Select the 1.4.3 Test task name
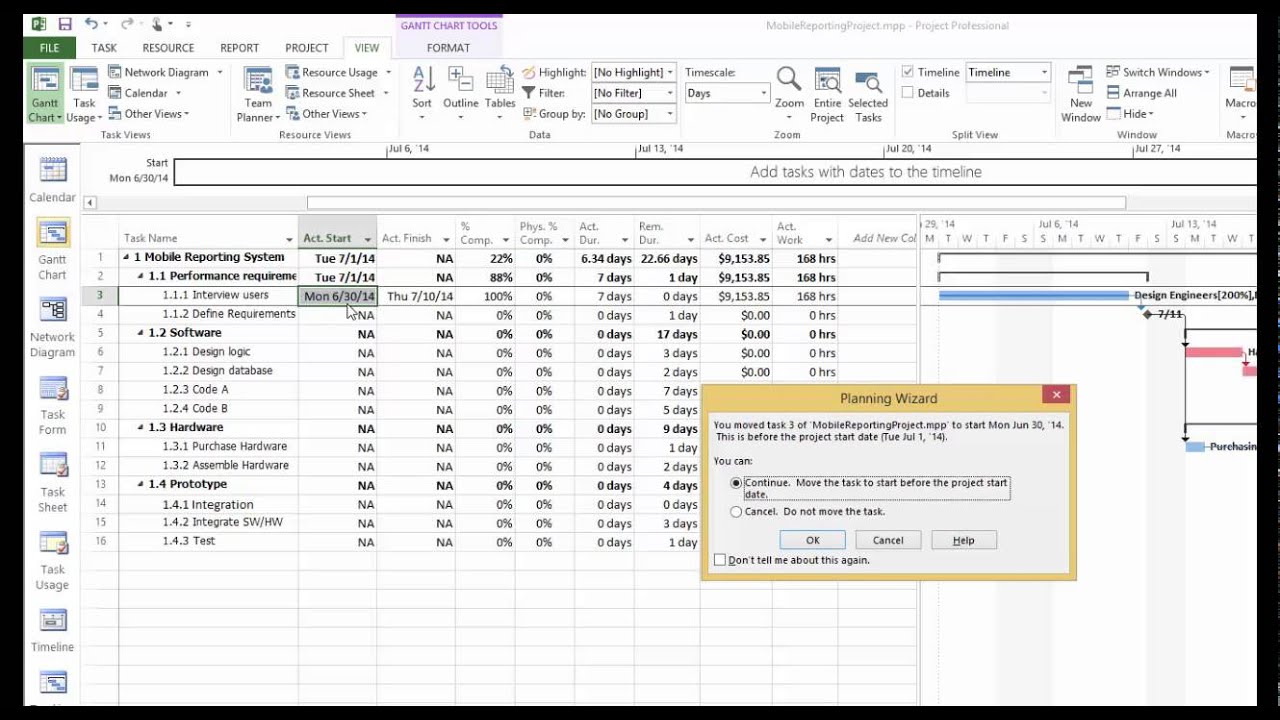This screenshot has width=1280, height=720. tap(203, 541)
